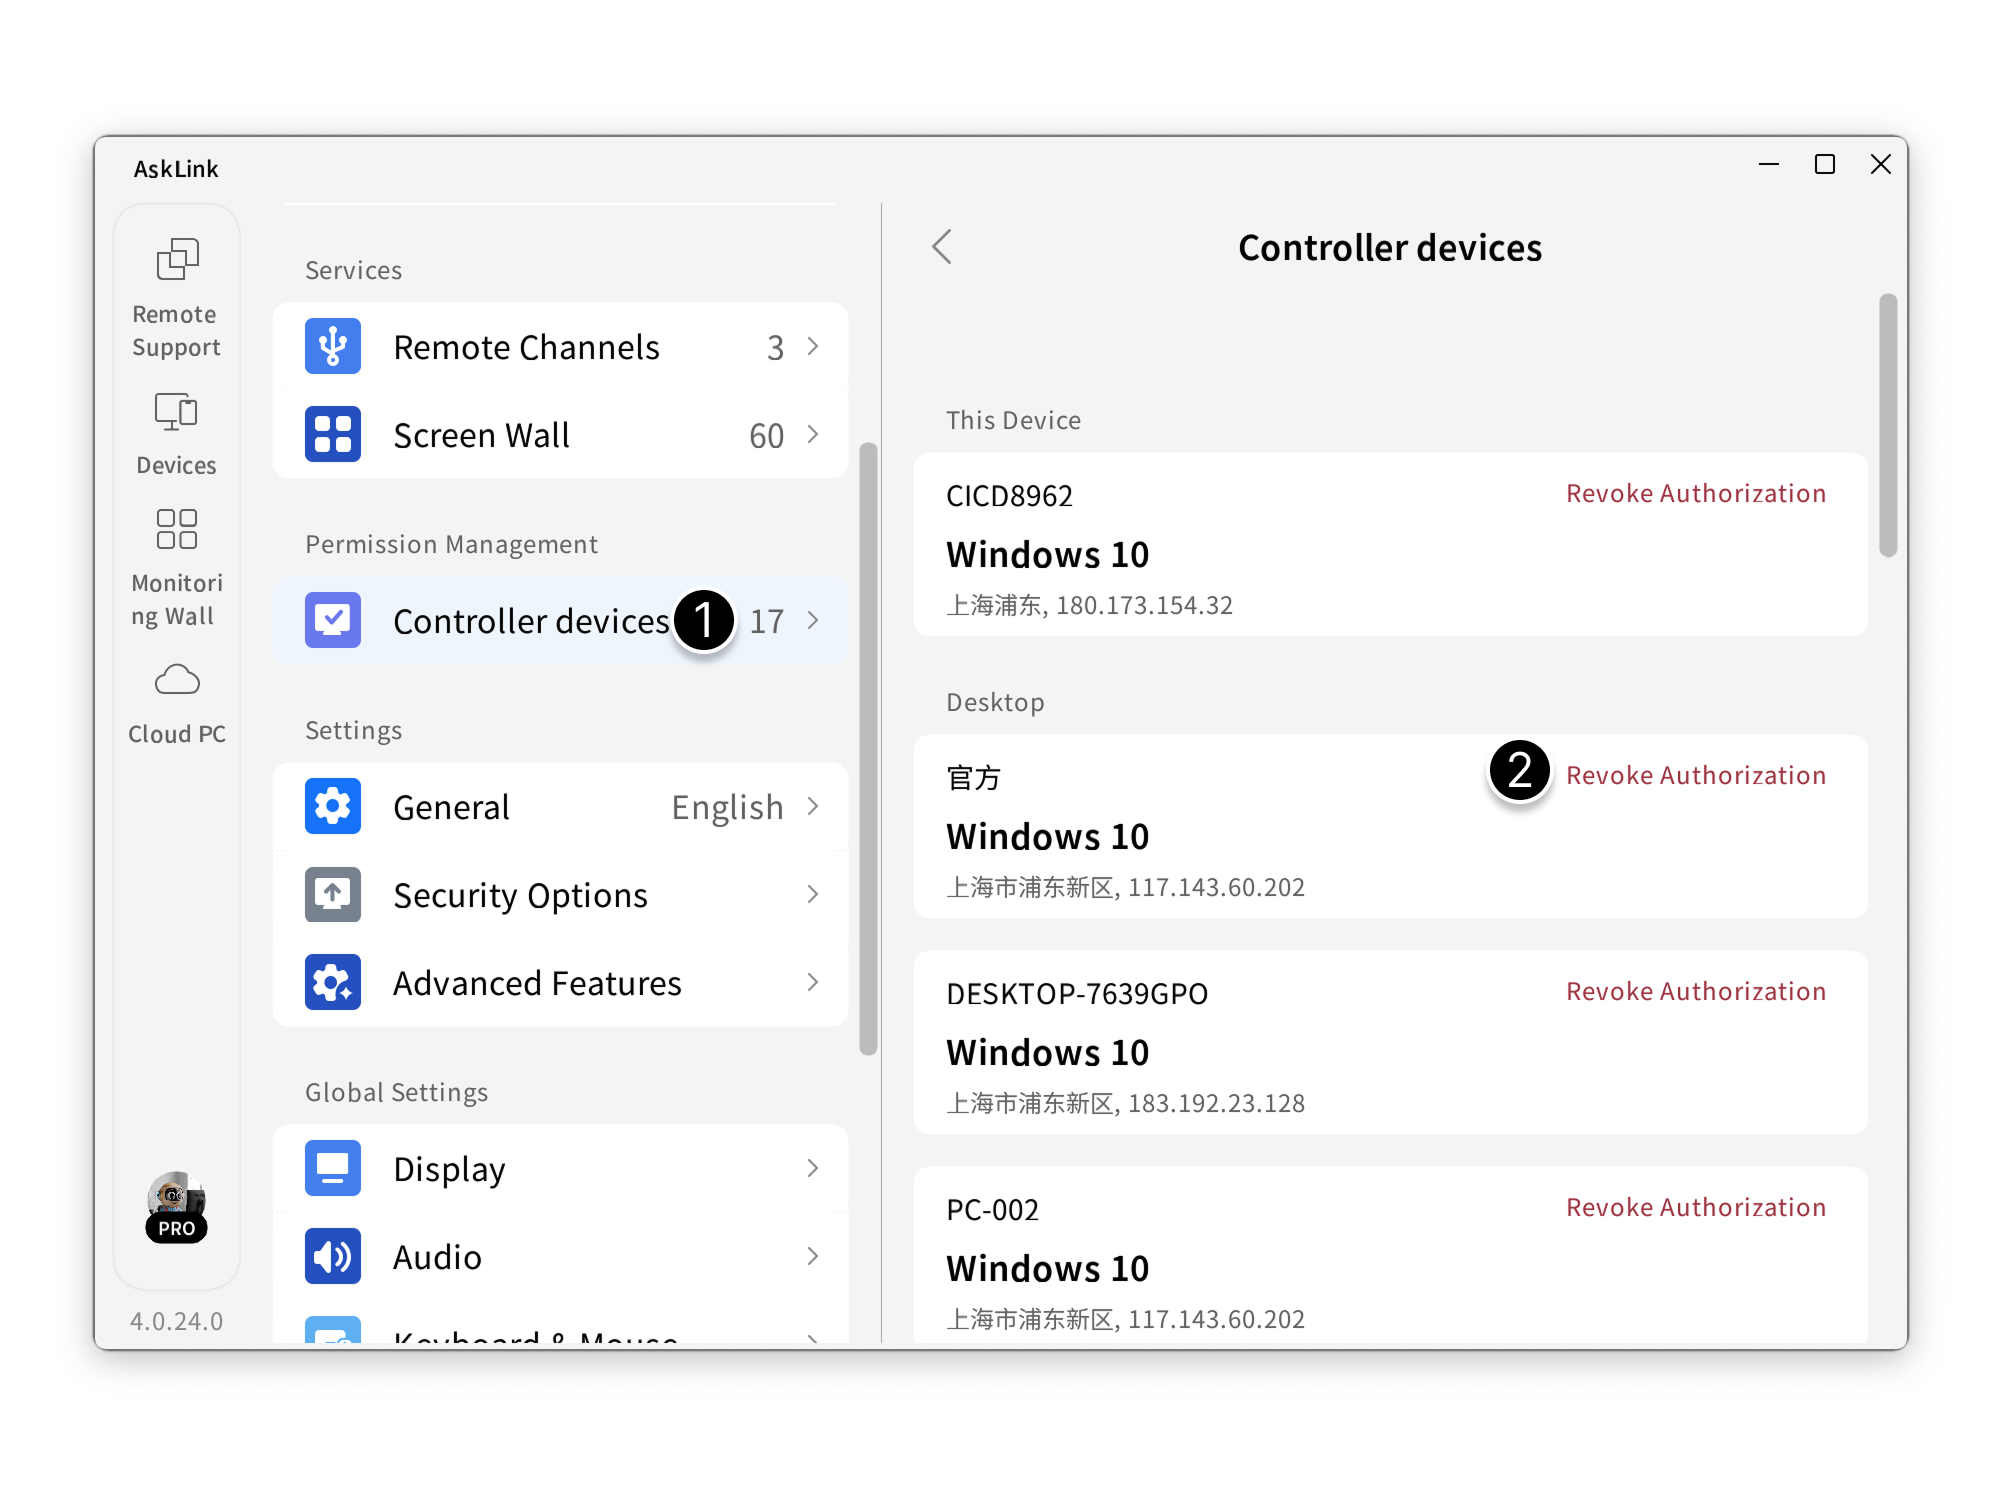Image resolution: width=2000 pixels, height=1500 pixels.
Task: Open the Security Options menu item
Action: pyautogui.click(x=520, y=895)
